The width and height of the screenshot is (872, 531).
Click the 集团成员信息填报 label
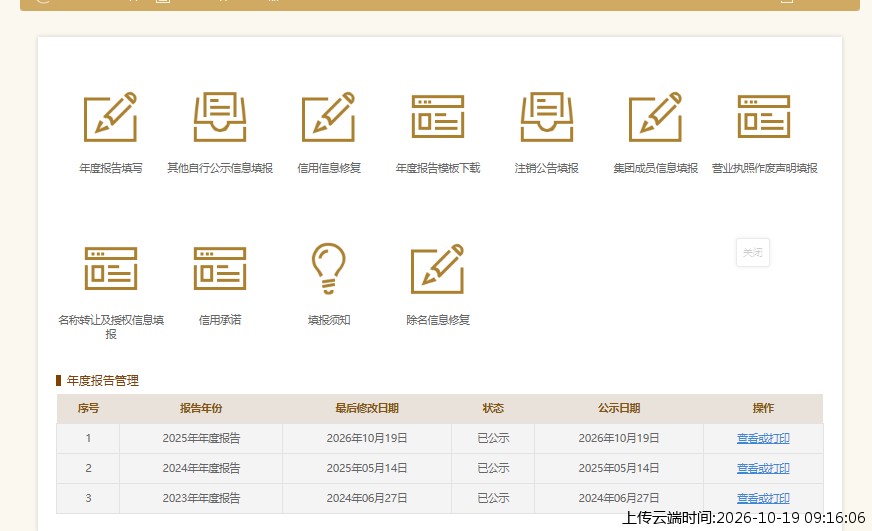[x=655, y=168]
